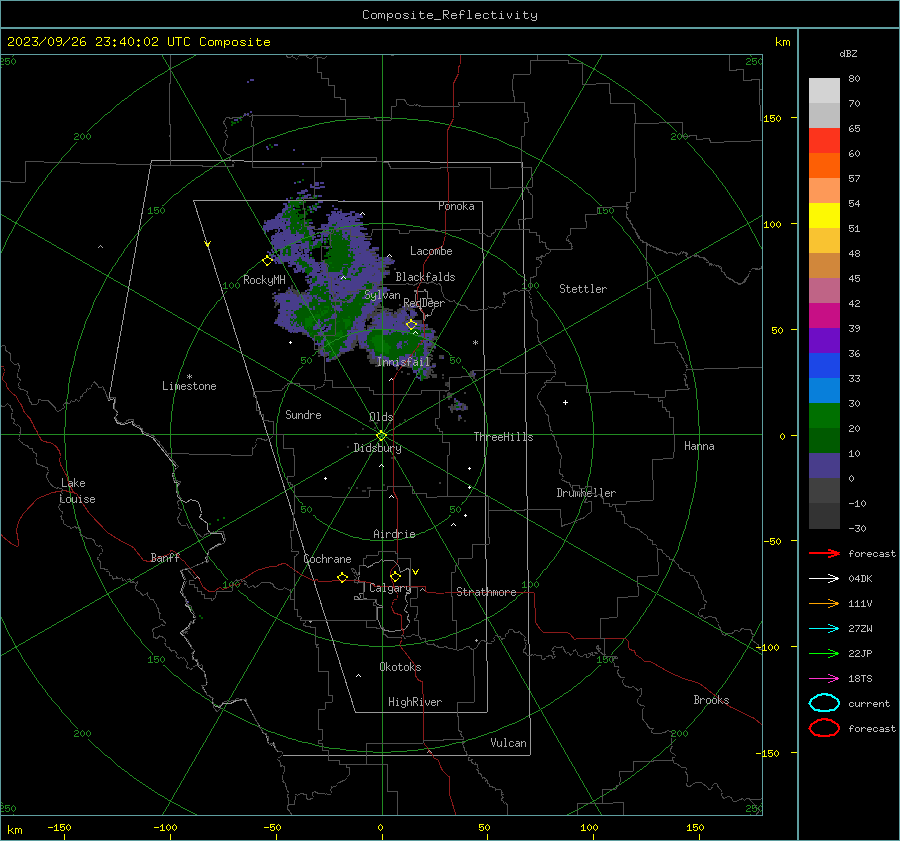900x841 pixels.
Task: Click the 27ZW legend label
Action: coord(860,629)
